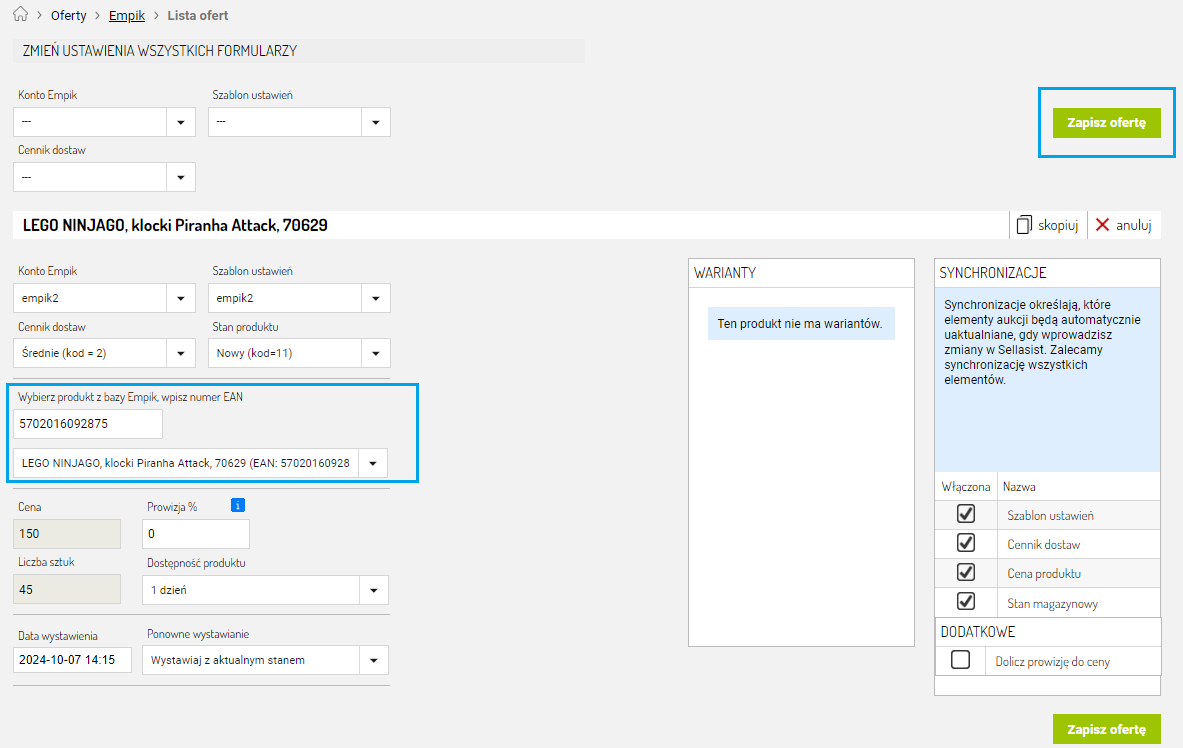
Task: Click the Data wystawienia date field
Action: click(x=72, y=660)
